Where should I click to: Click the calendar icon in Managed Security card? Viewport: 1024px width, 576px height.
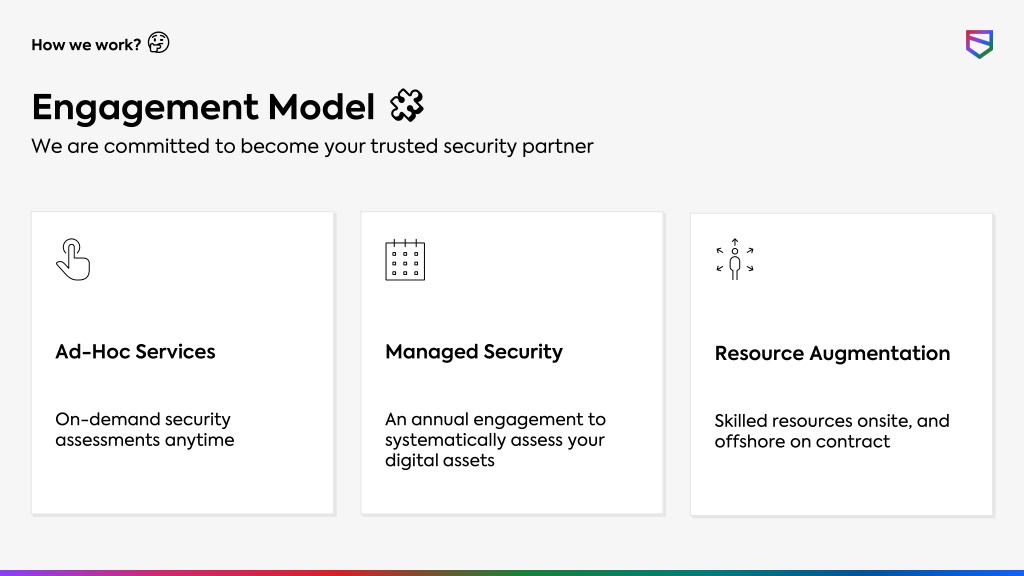coord(405,260)
